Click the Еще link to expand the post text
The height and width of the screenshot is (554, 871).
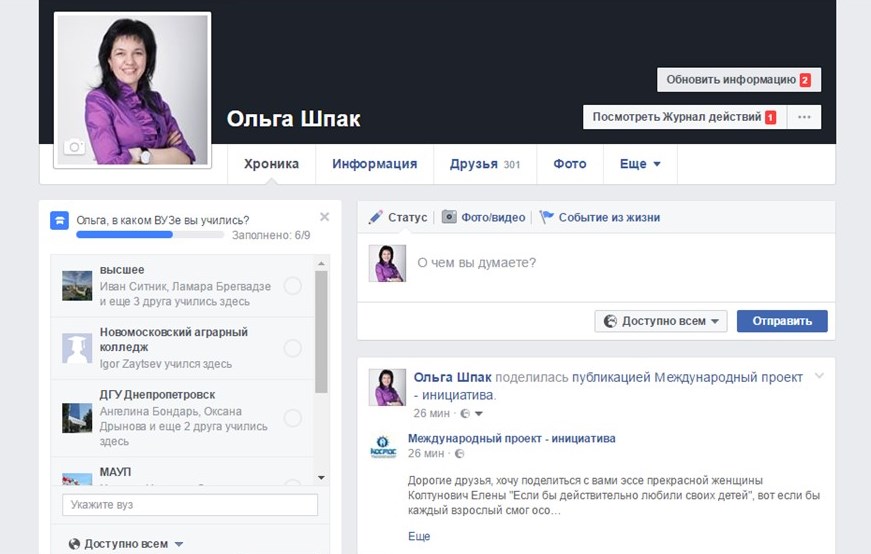419,536
